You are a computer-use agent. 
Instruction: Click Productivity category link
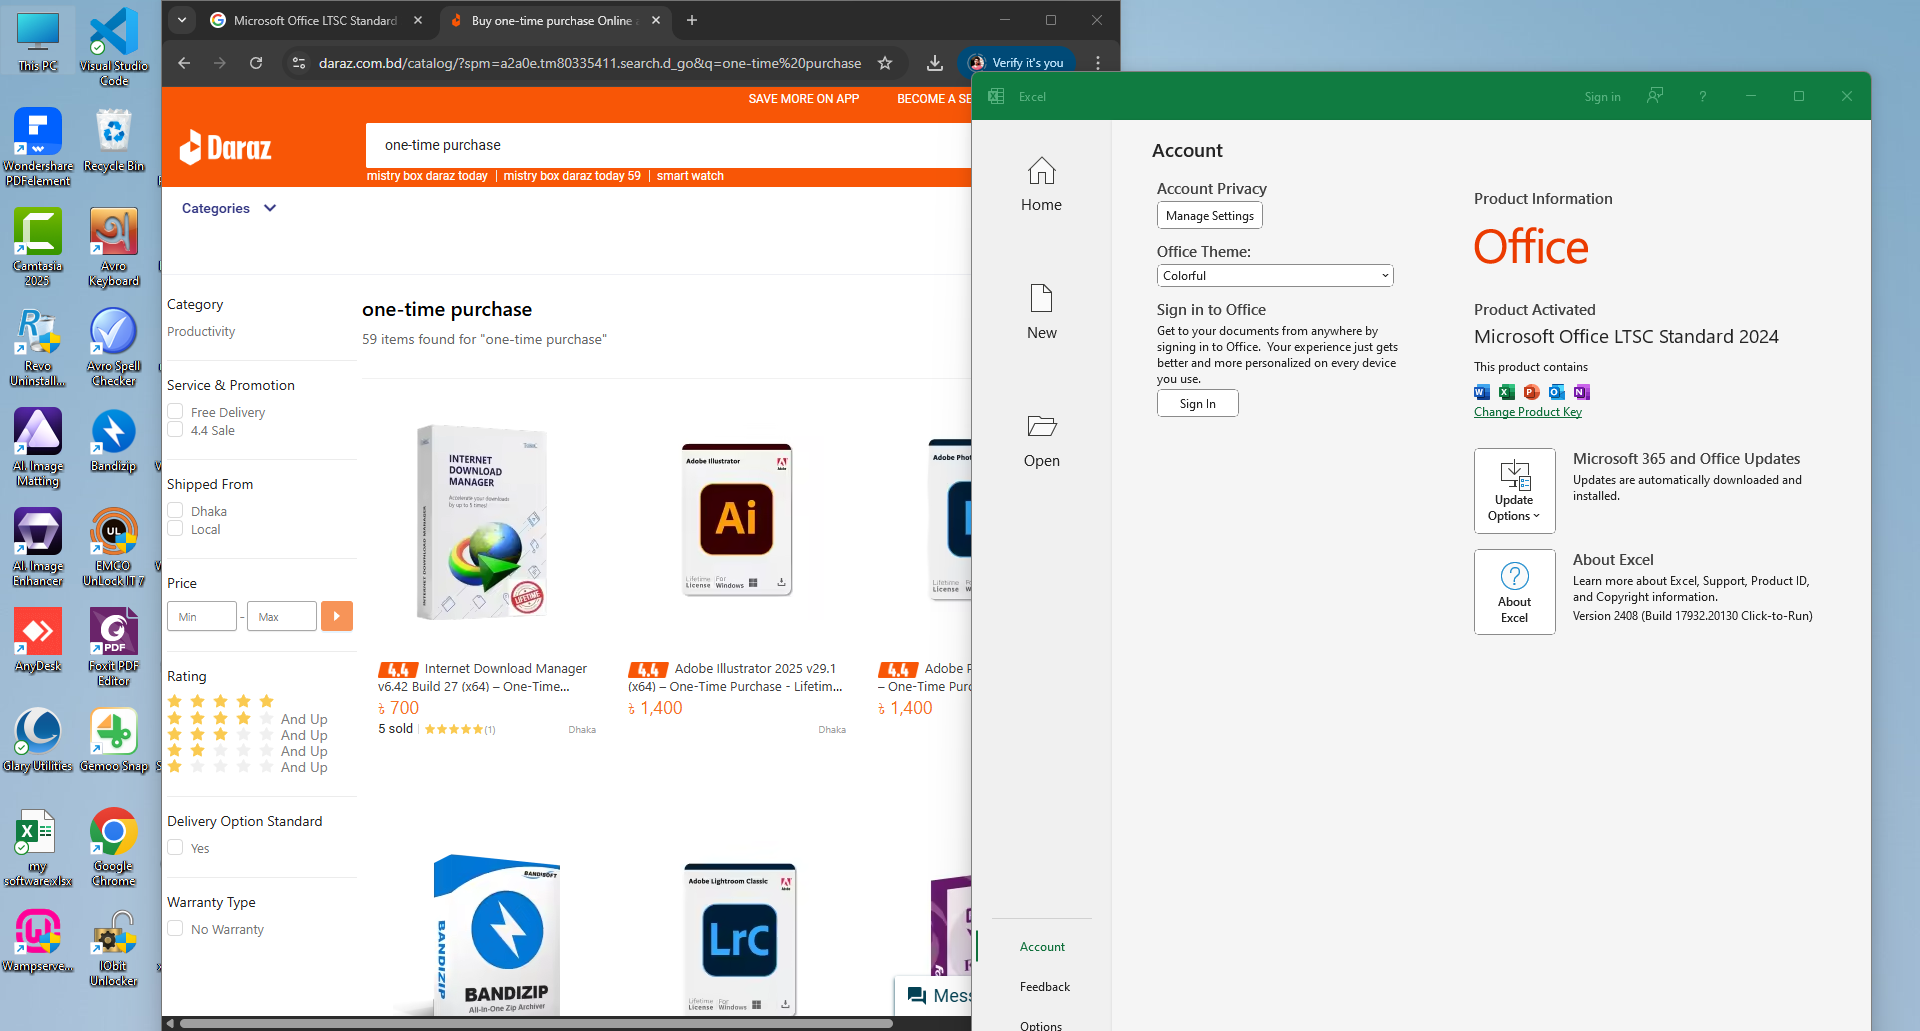pyautogui.click(x=201, y=332)
